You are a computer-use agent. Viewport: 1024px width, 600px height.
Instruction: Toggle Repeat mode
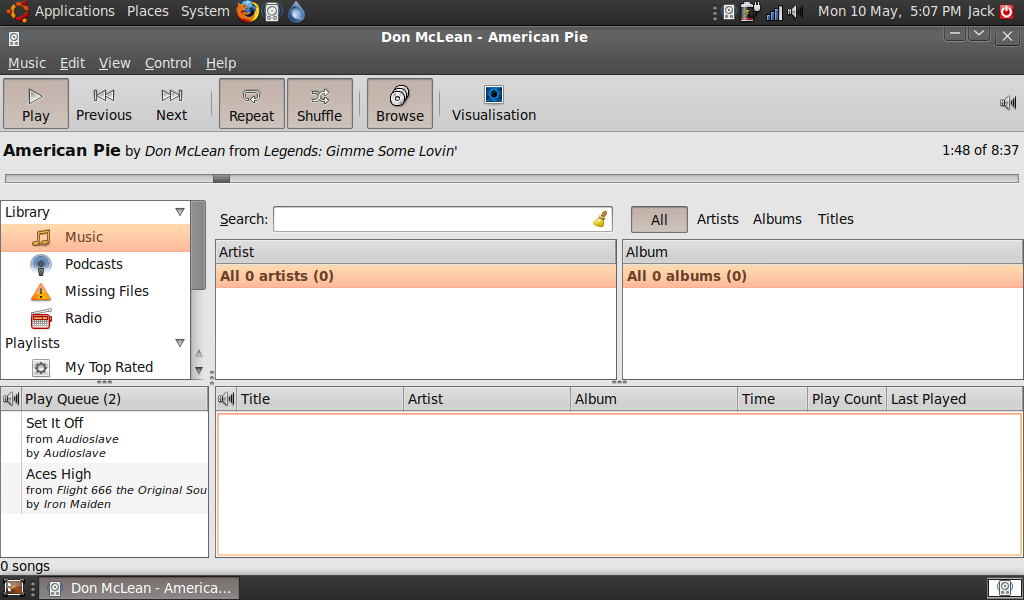coord(251,104)
